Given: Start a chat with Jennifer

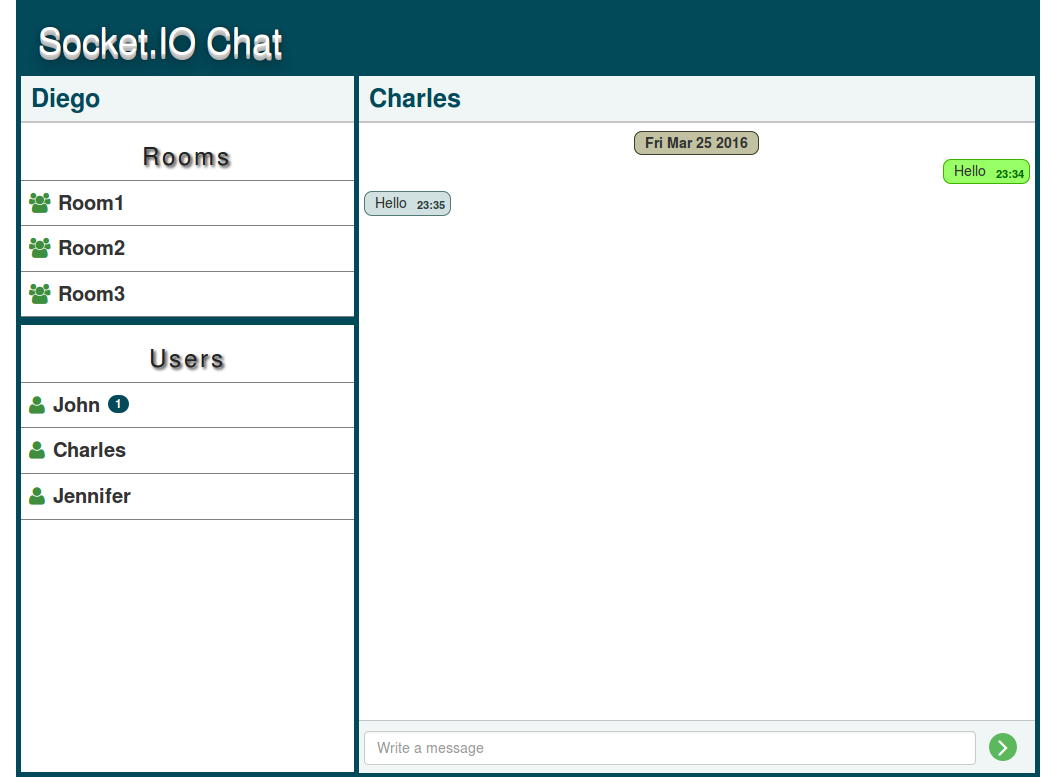Looking at the screenshot, I should [x=187, y=496].
